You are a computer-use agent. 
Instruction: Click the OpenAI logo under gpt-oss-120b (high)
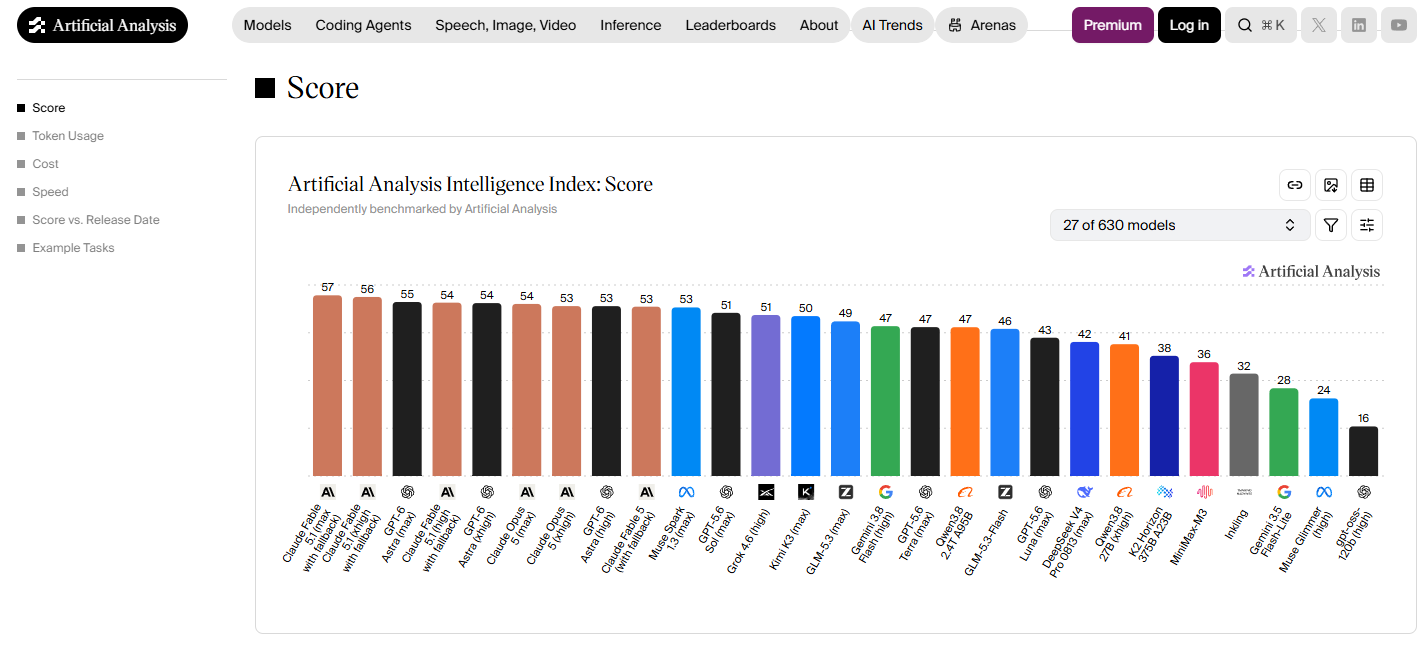tap(1364, 492)
